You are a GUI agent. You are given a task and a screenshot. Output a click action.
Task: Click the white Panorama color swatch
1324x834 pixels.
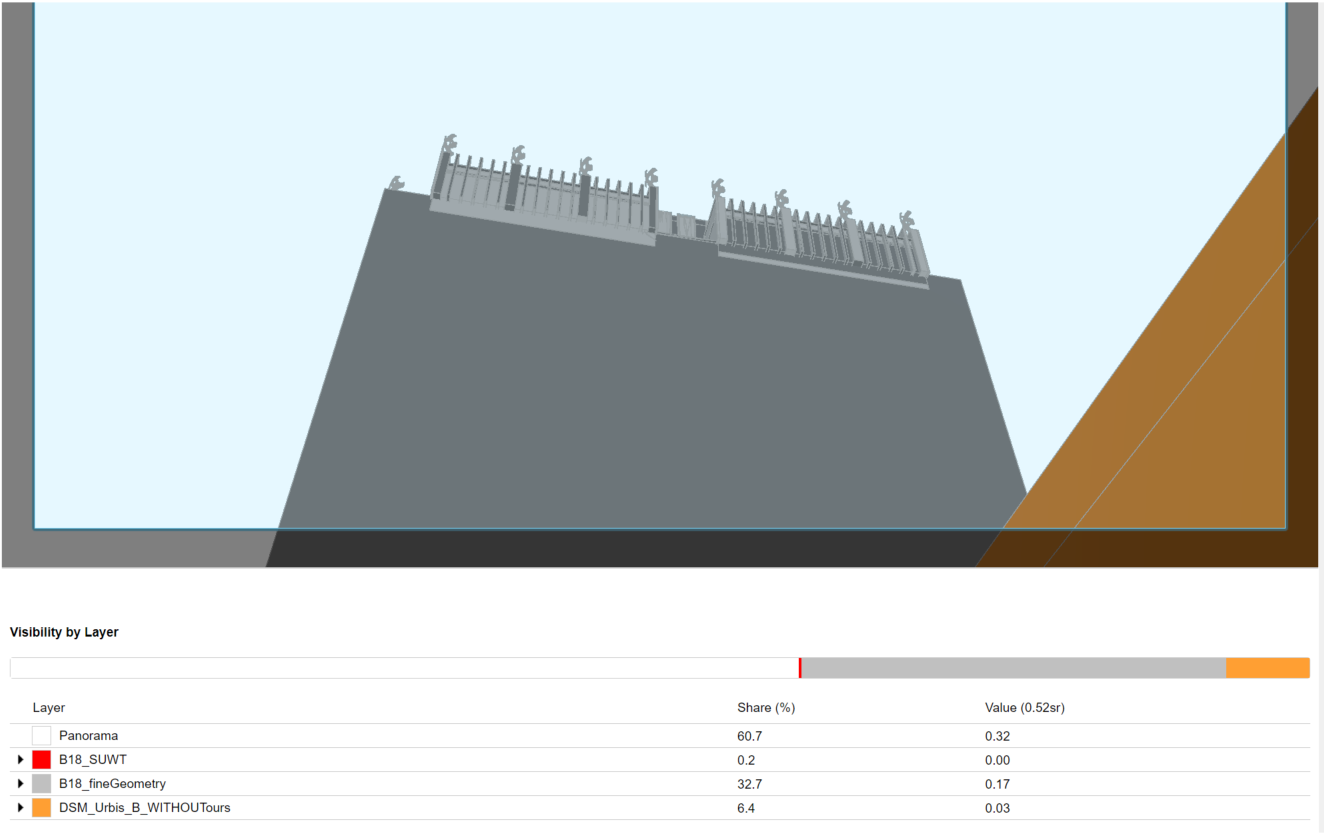click(x=43, y=735)
